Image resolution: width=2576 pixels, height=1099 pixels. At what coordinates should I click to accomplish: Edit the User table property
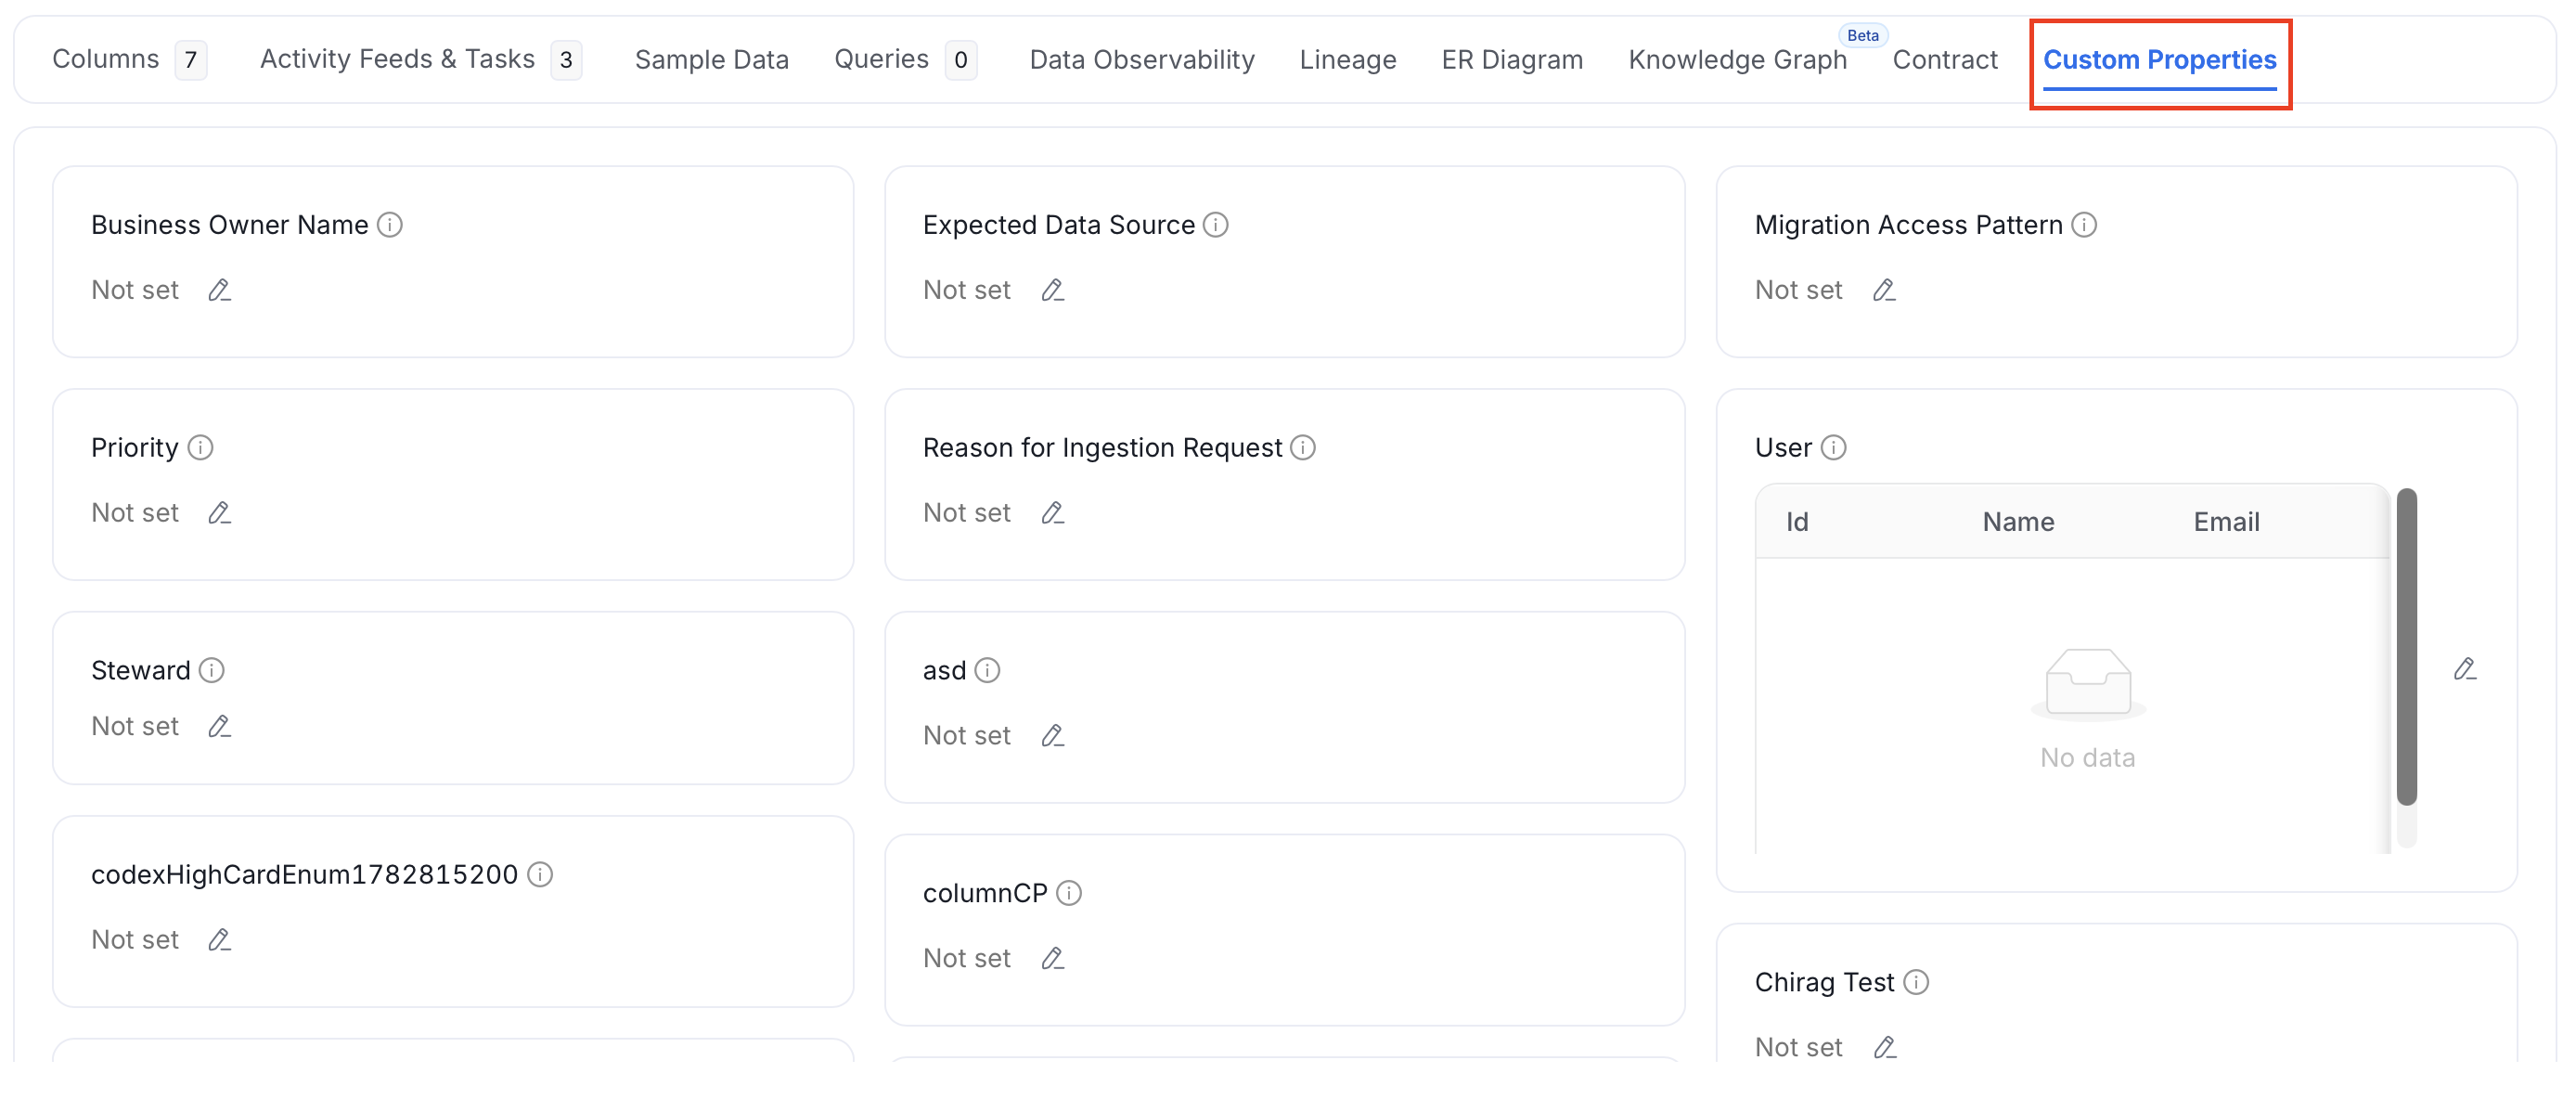2465,669
